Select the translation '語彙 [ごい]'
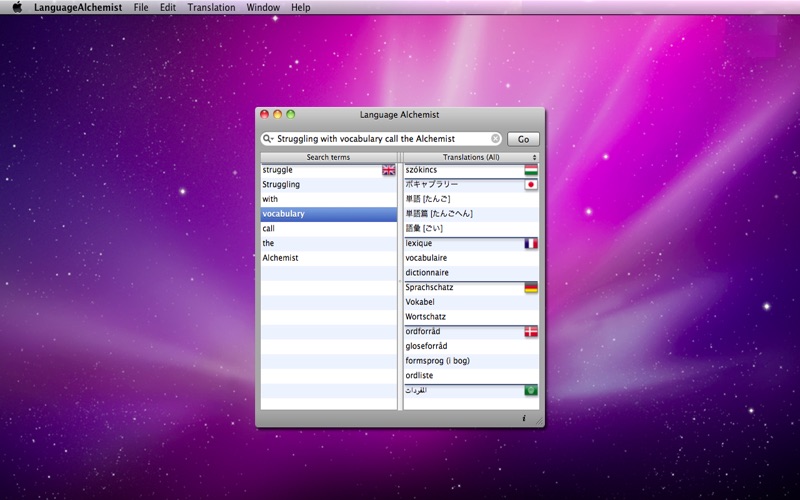800x500 pixels. [471, 229]
